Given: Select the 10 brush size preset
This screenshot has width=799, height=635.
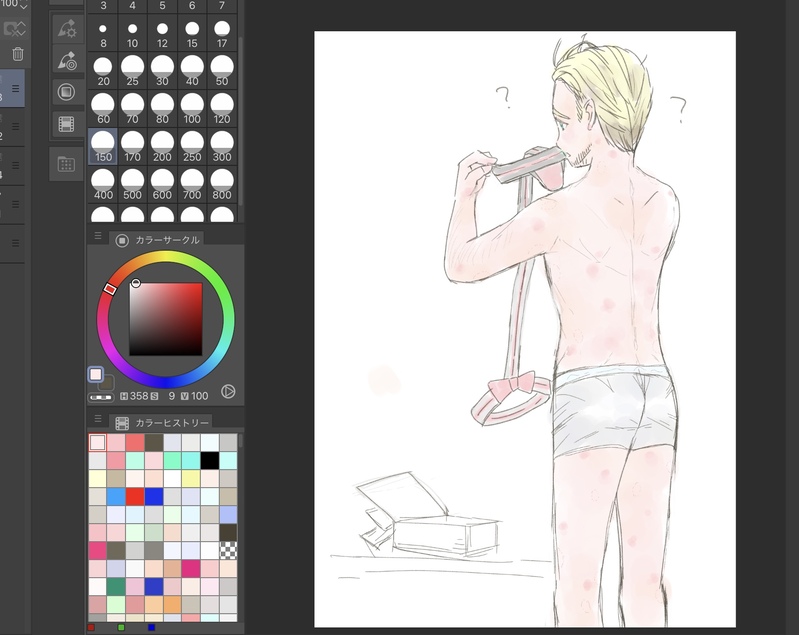Looking at the screenshot, I should pos(132,35).
